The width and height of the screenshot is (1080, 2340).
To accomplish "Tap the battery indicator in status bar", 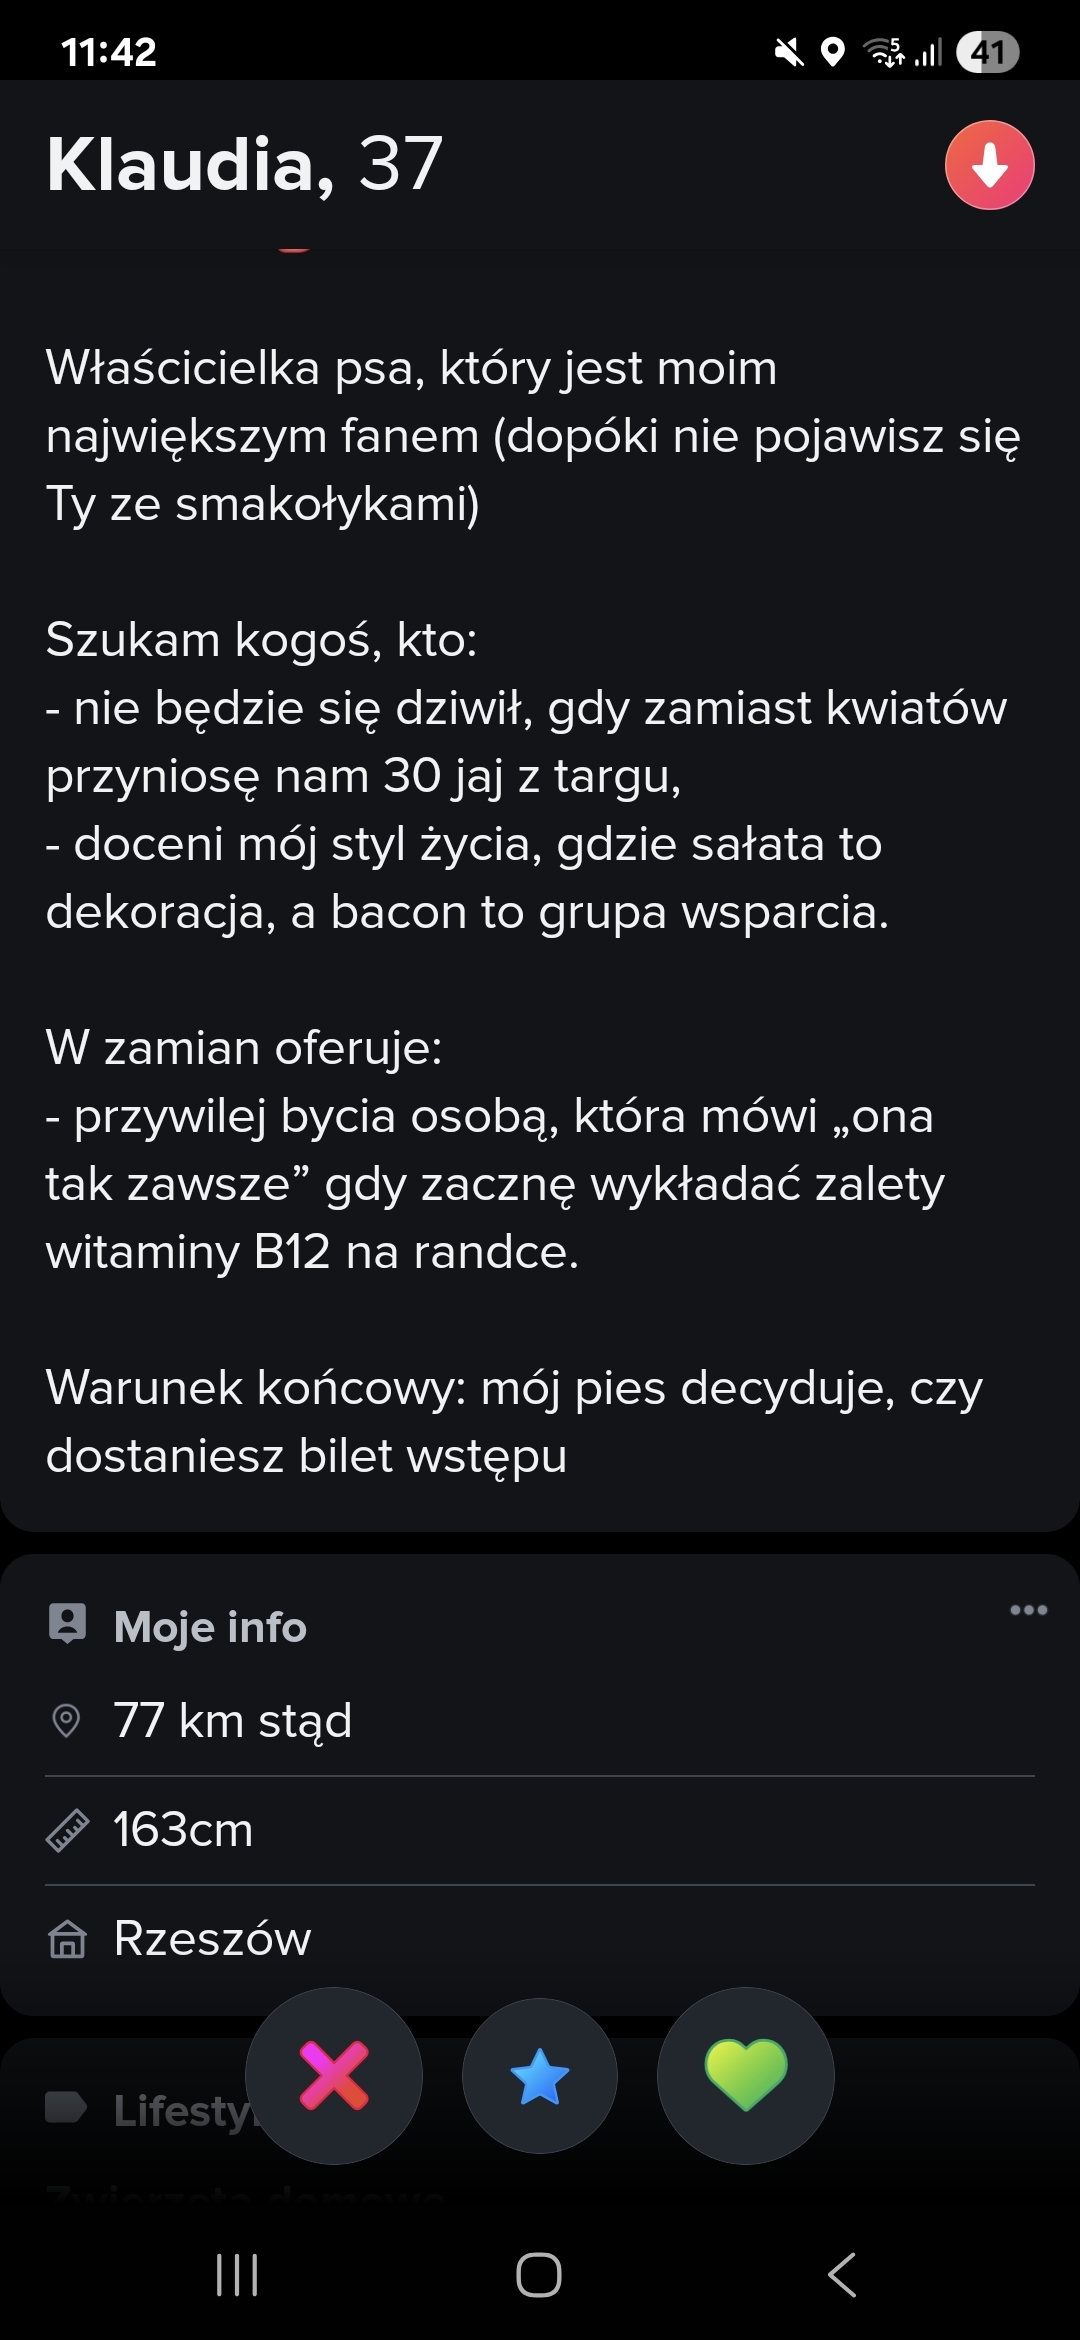I will 987,52.
